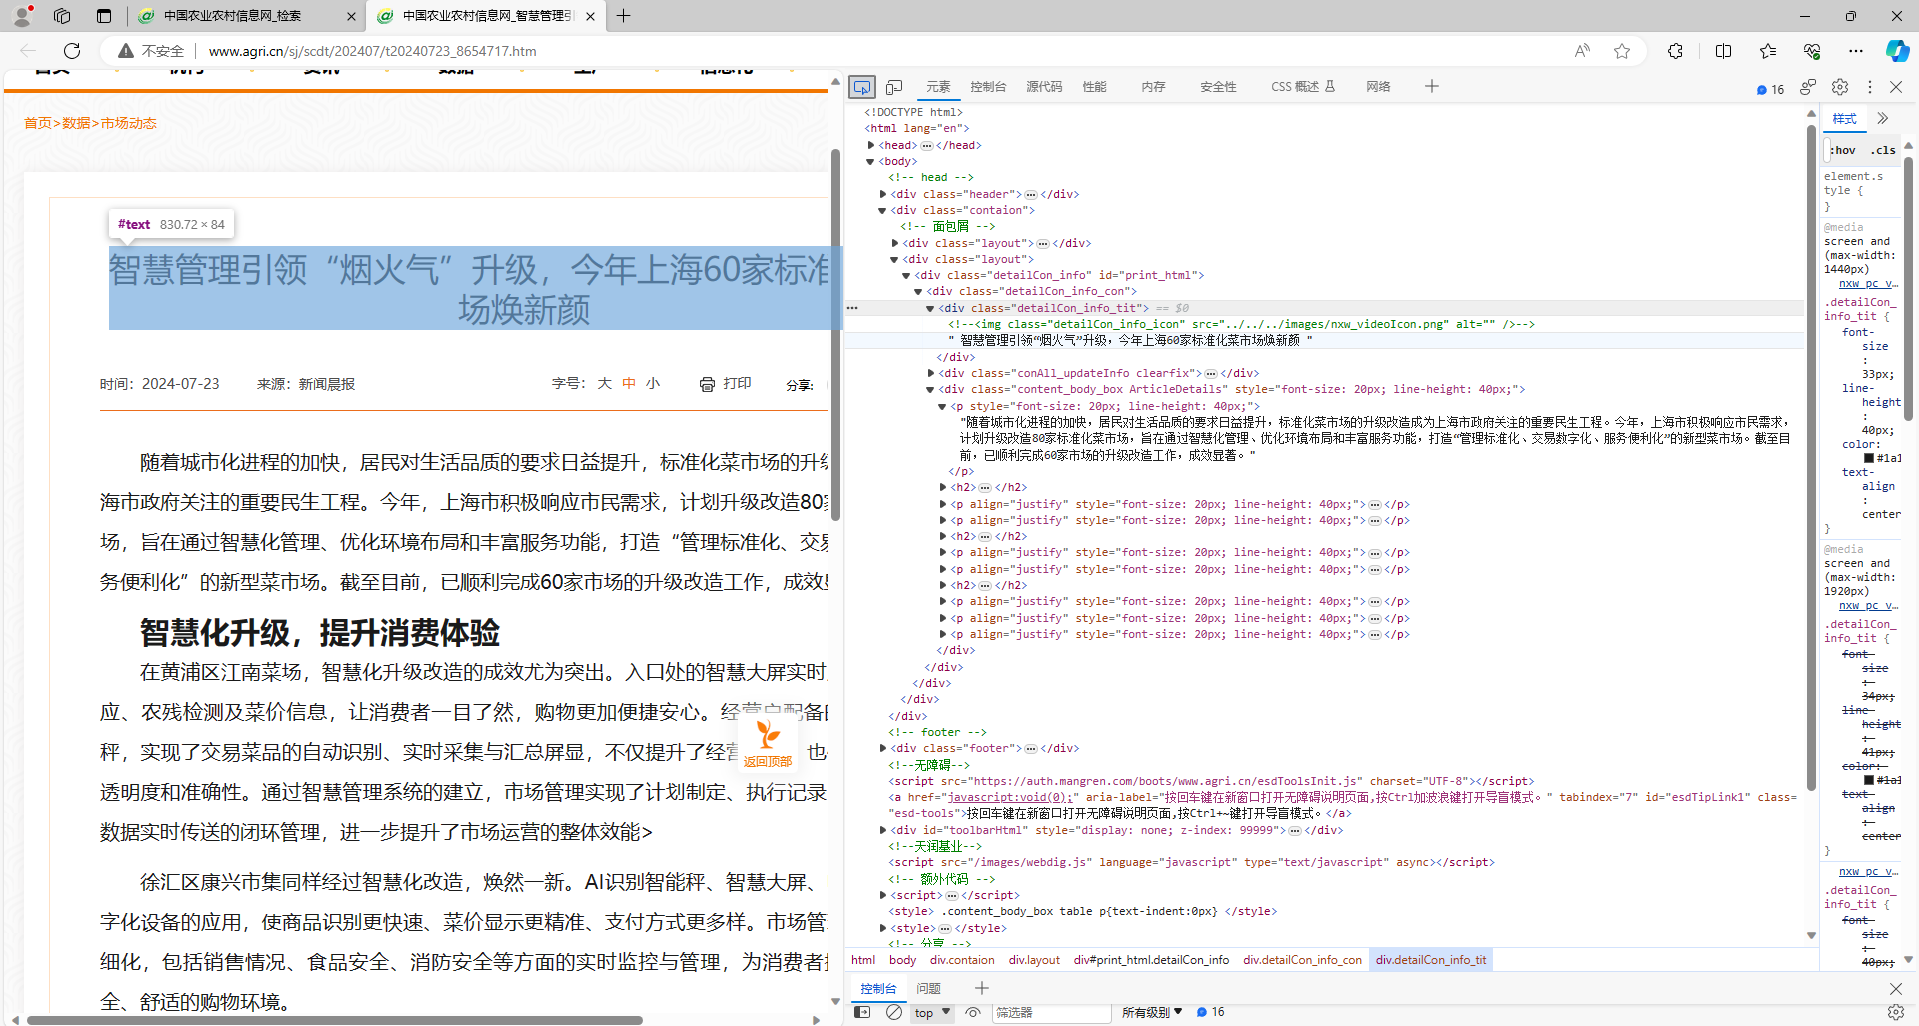
Task: Click the page horizontal scrollbar
Action: pyautogui.click(x=334, y=1020)
